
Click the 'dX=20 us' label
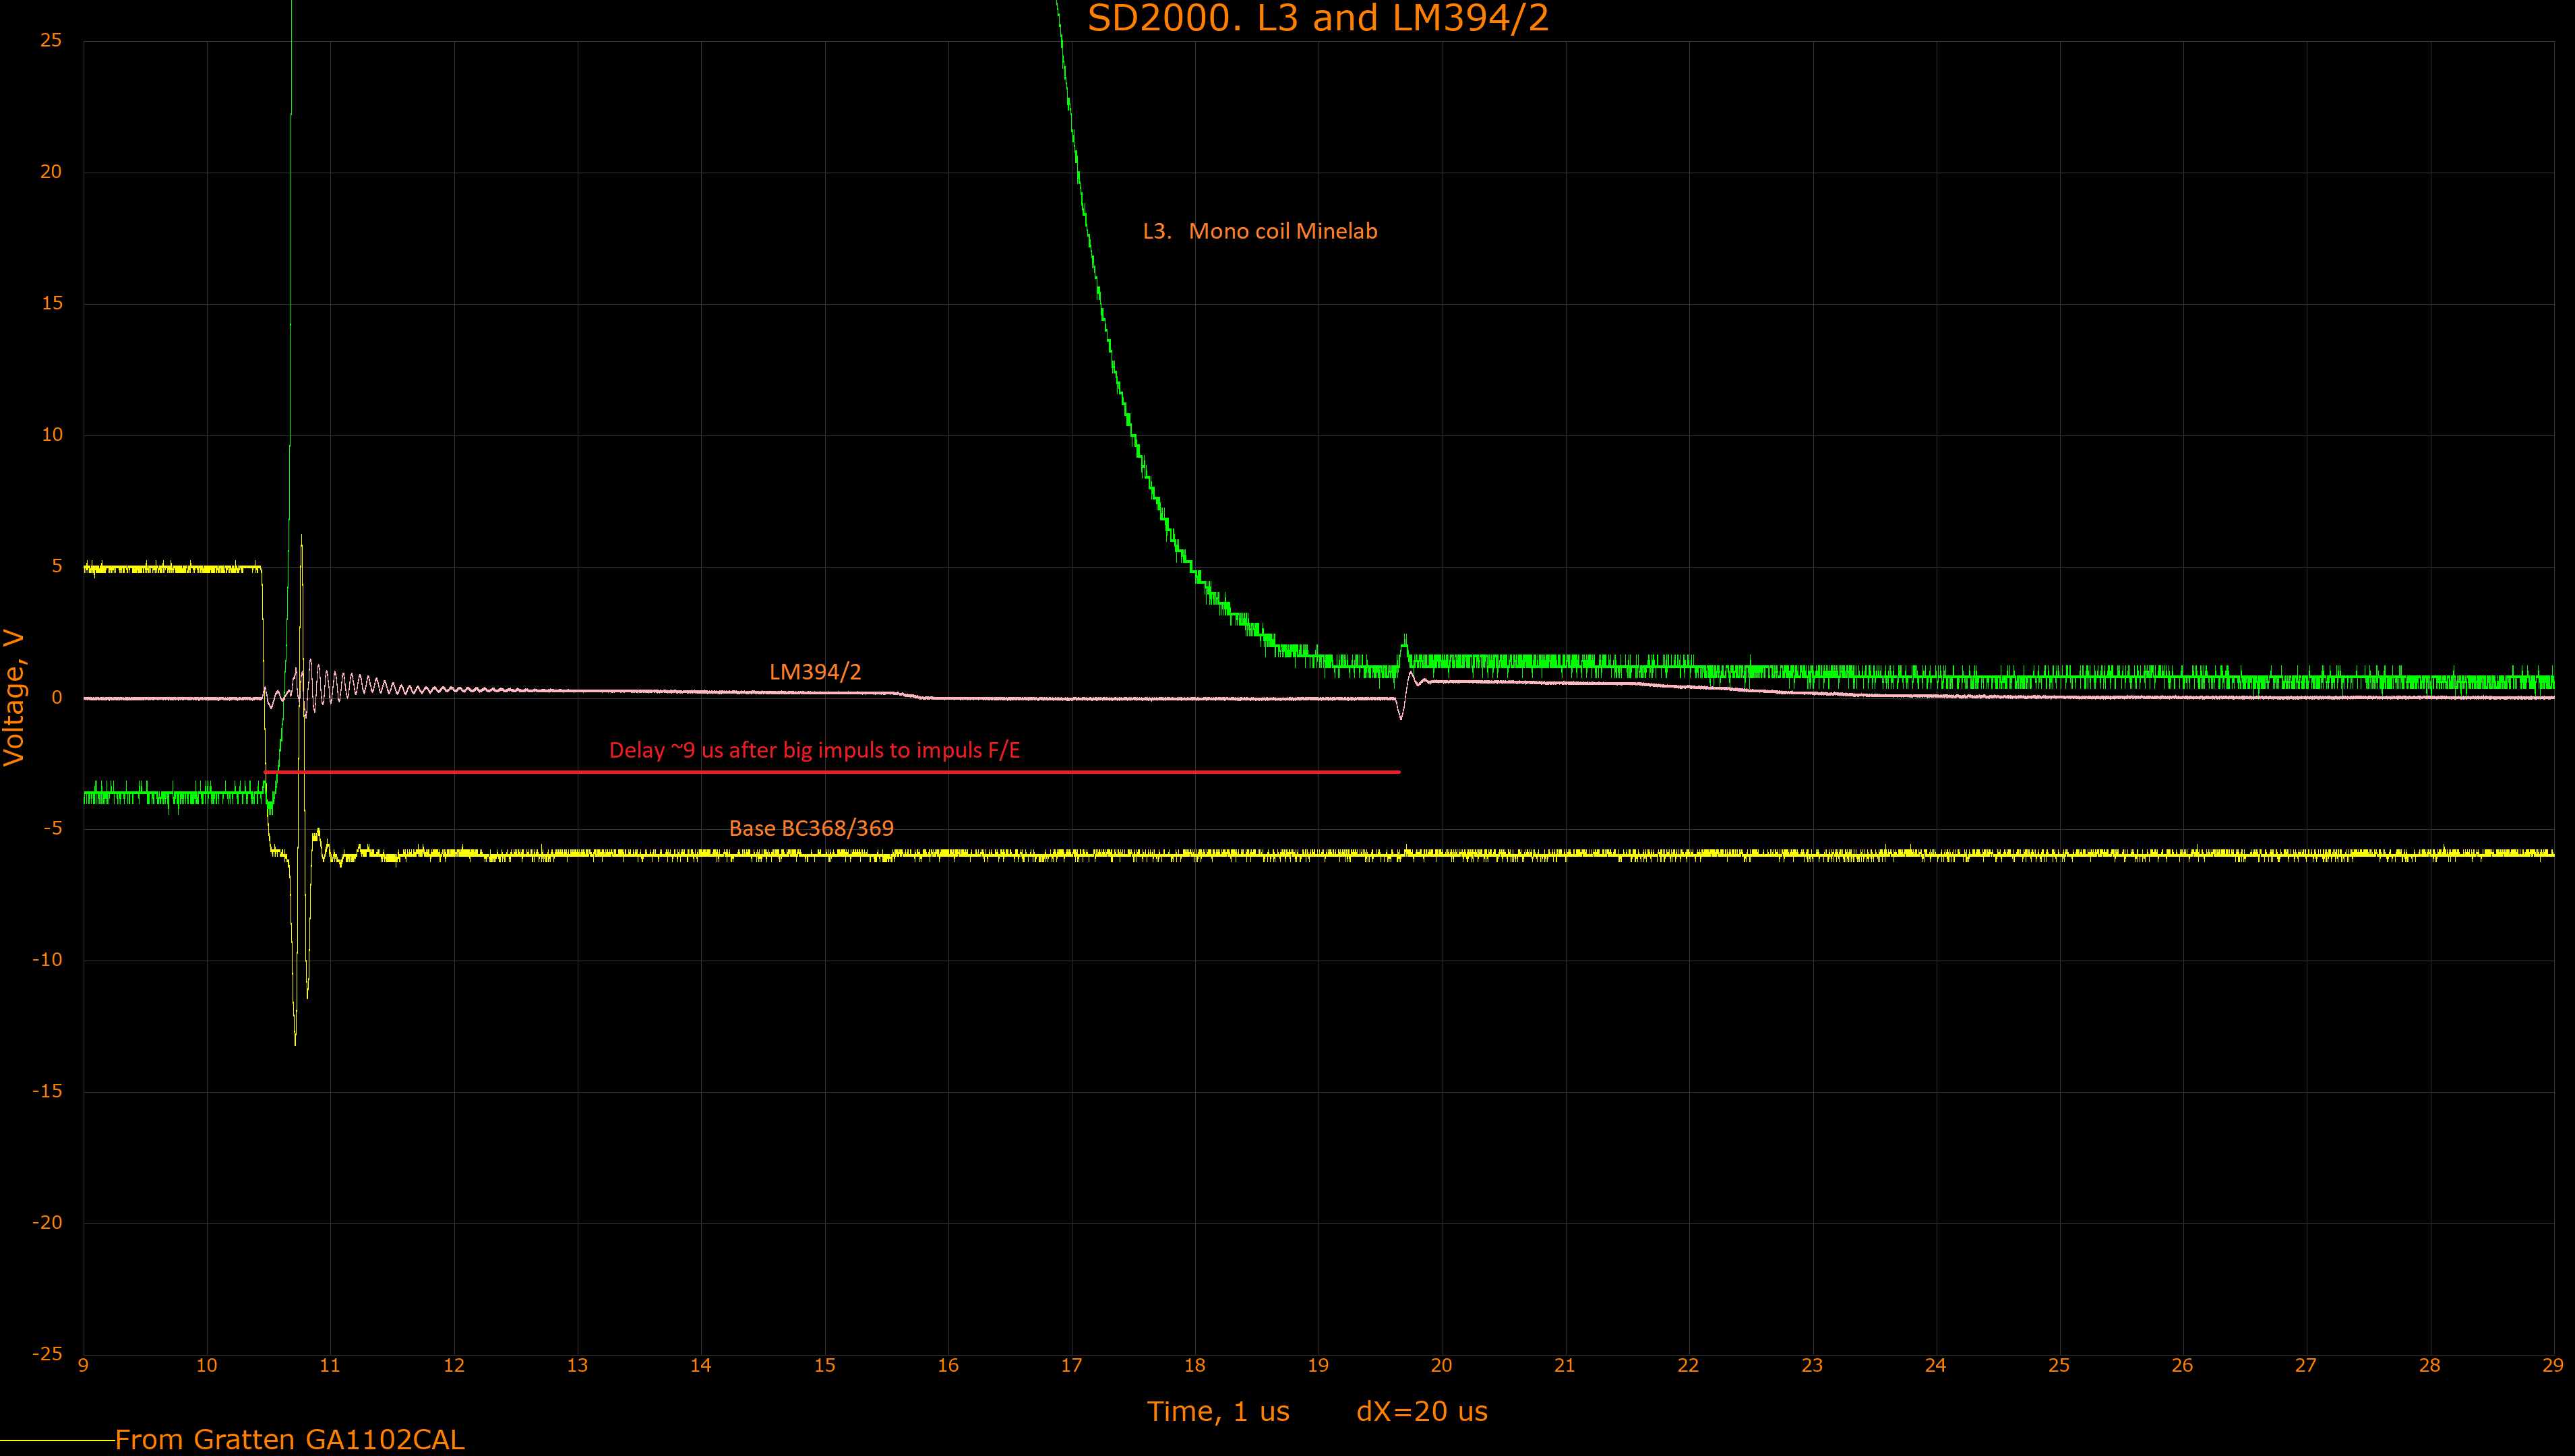(x=1421, y=1411)
